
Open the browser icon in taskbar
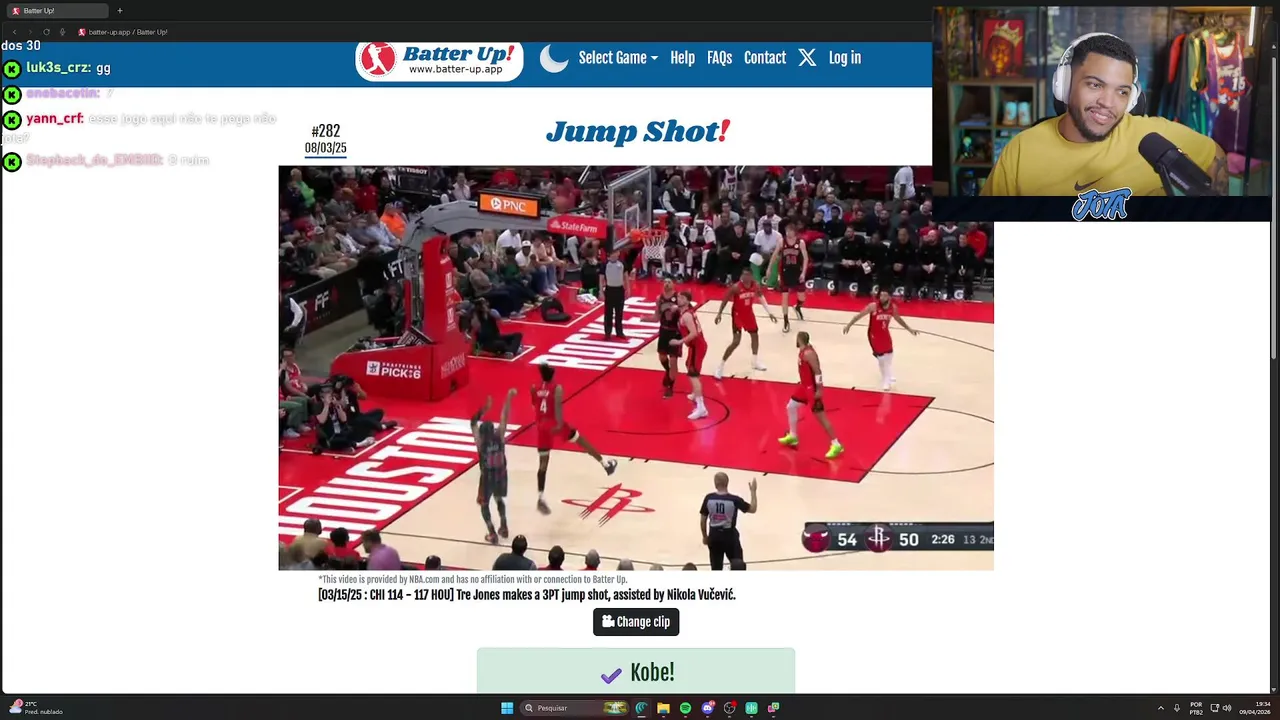coord(641,708)
